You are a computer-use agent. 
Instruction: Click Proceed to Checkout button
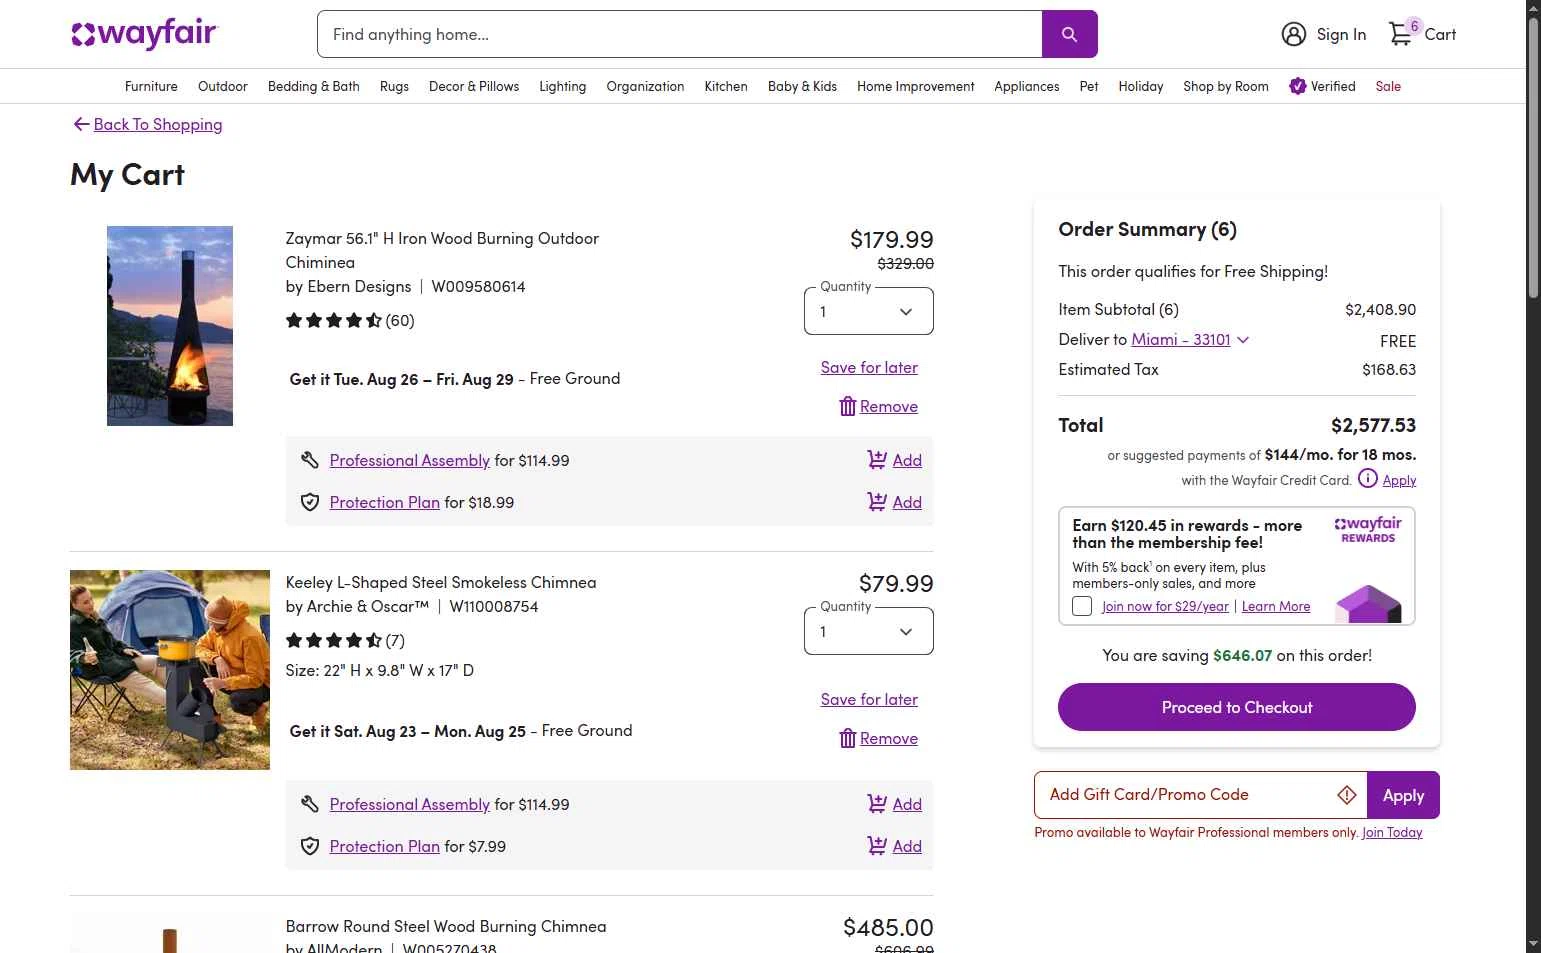1236,707
